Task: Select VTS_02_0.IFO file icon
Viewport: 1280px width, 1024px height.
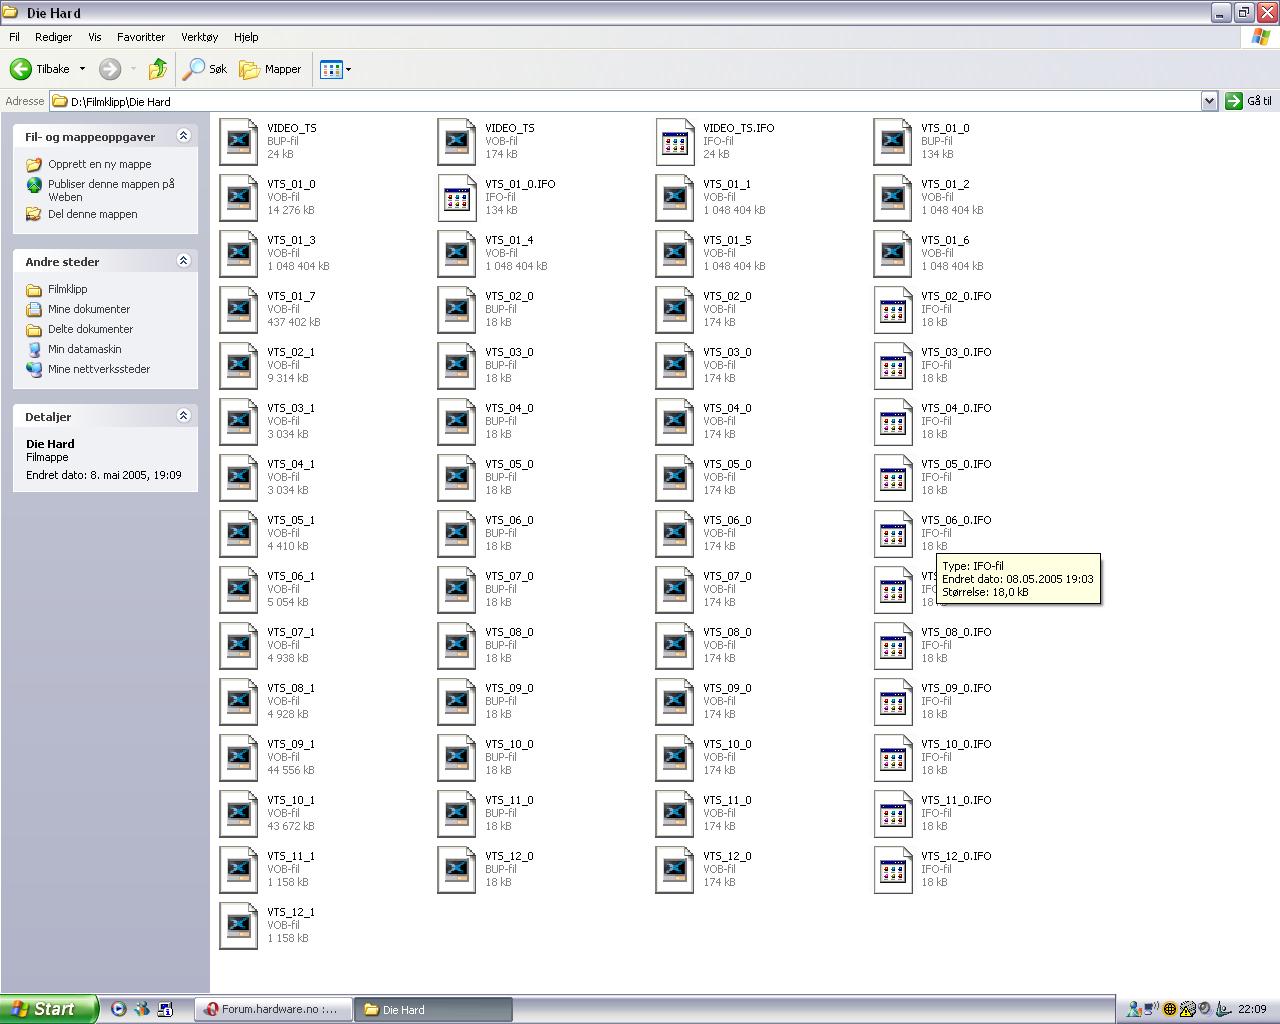Action: pyautogui.click(x=893, y=309)
